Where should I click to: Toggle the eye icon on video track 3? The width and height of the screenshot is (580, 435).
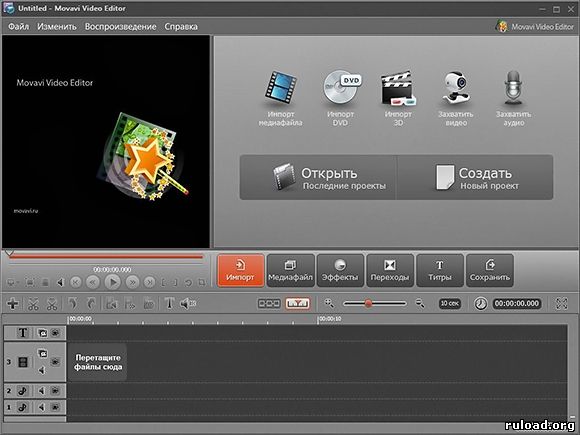coord(55,361)
